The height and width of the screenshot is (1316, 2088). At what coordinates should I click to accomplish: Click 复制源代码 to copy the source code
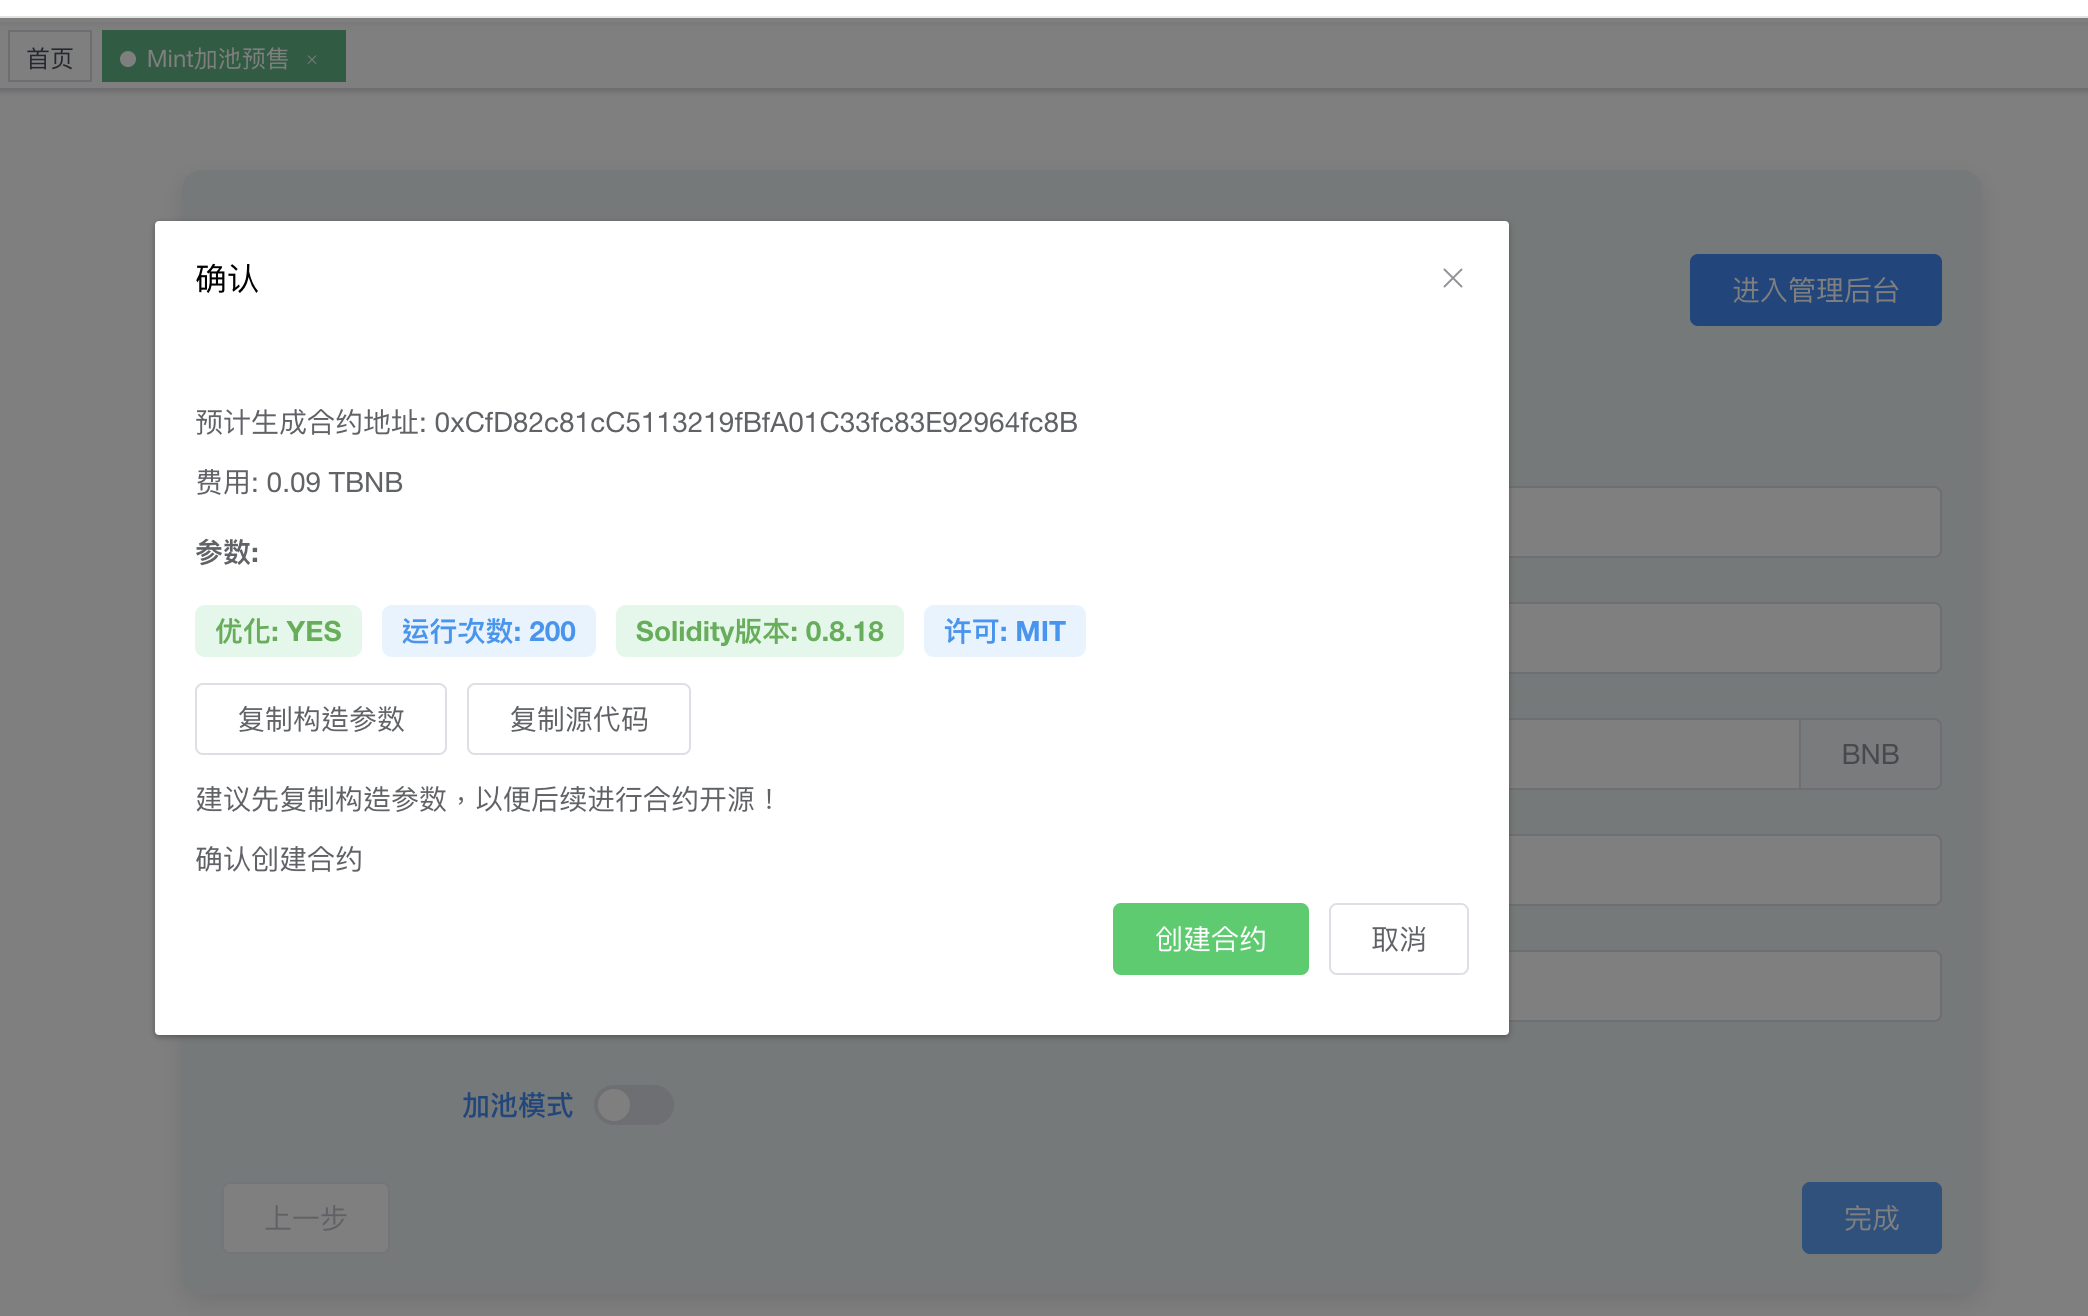pyautogui.click(x=578, y=719)
